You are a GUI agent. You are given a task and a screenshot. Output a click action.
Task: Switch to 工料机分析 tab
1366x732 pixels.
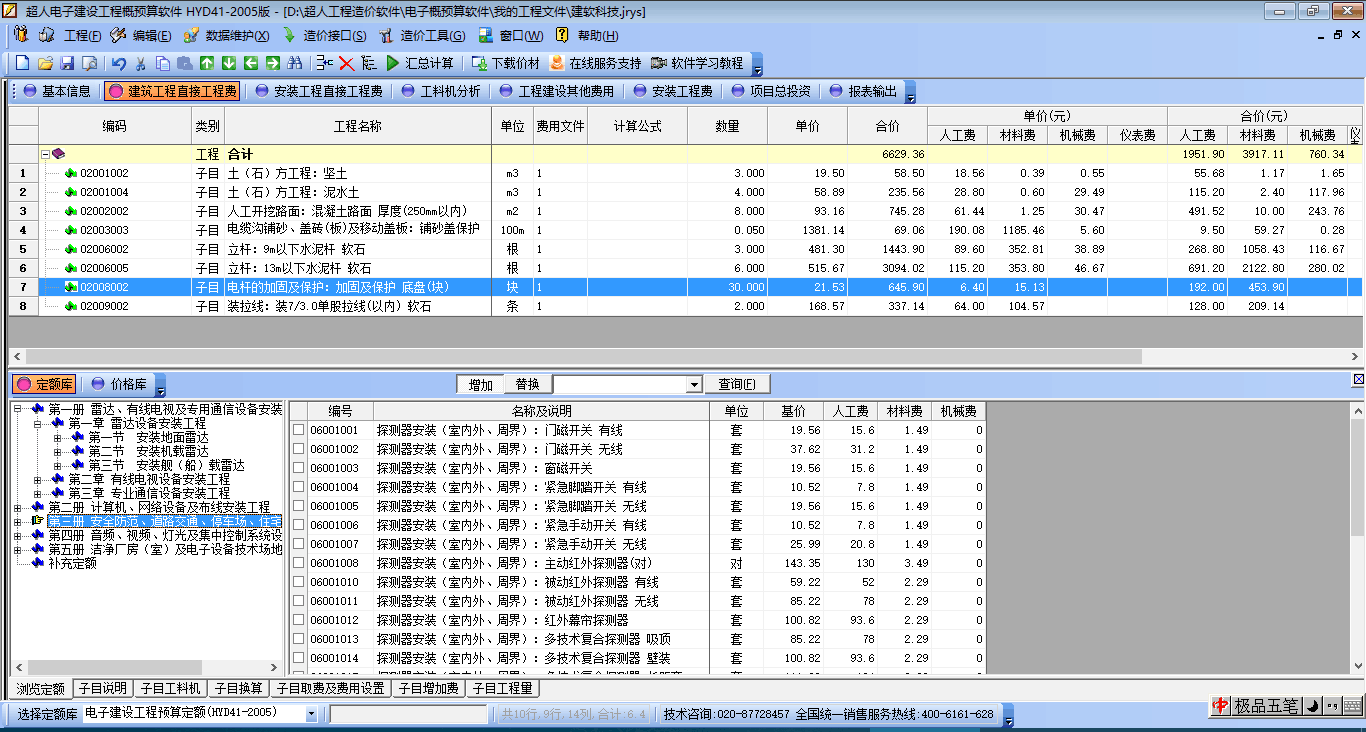click(440, 91)
